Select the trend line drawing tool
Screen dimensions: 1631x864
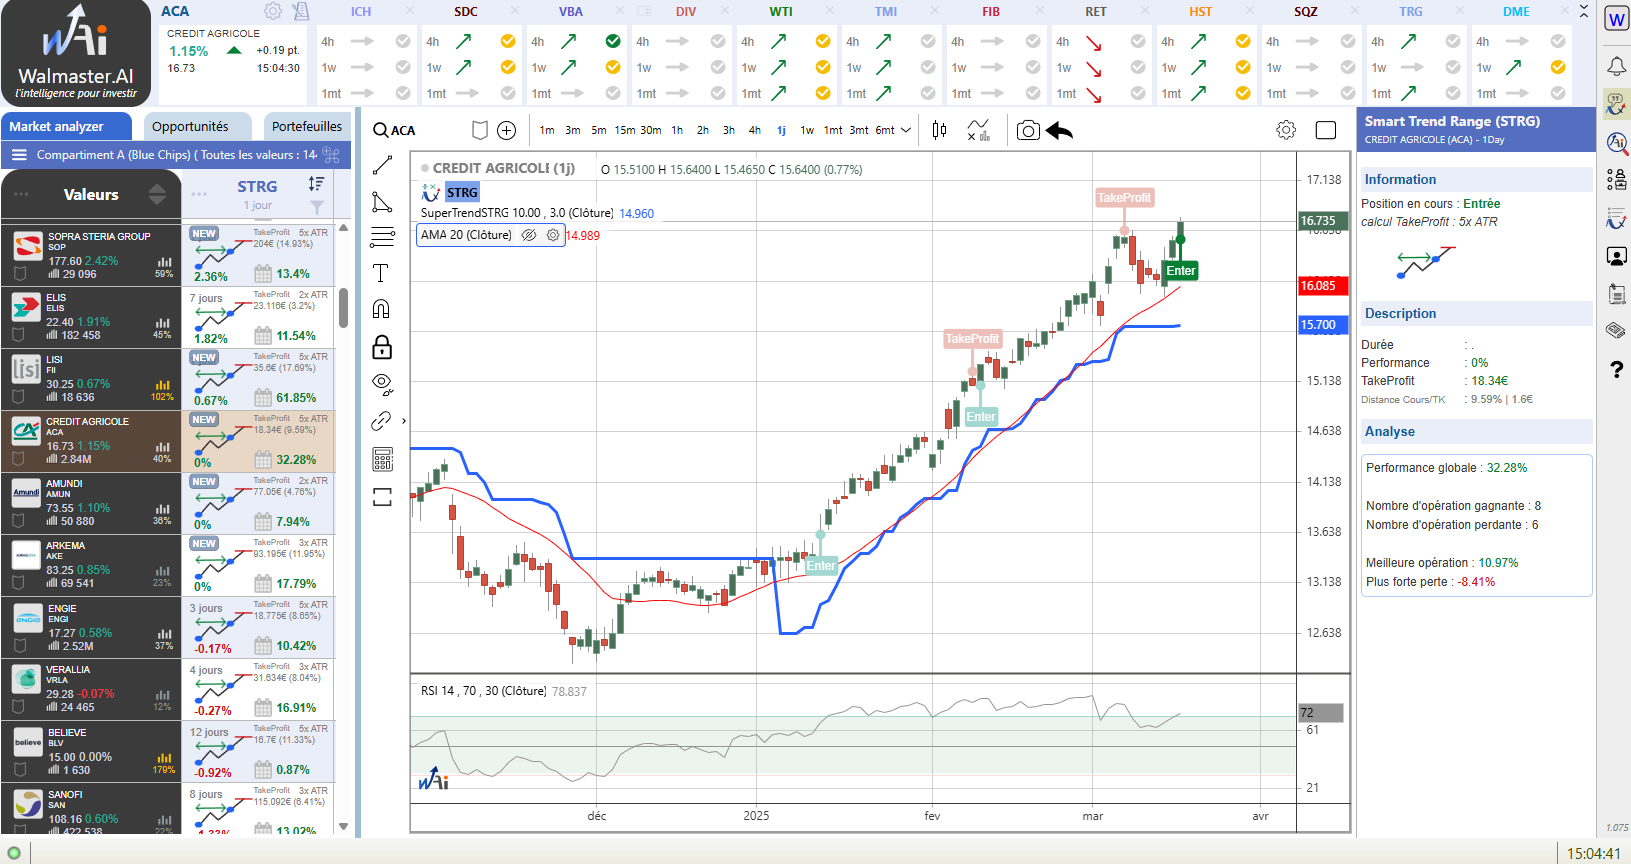tap(382, 165)
